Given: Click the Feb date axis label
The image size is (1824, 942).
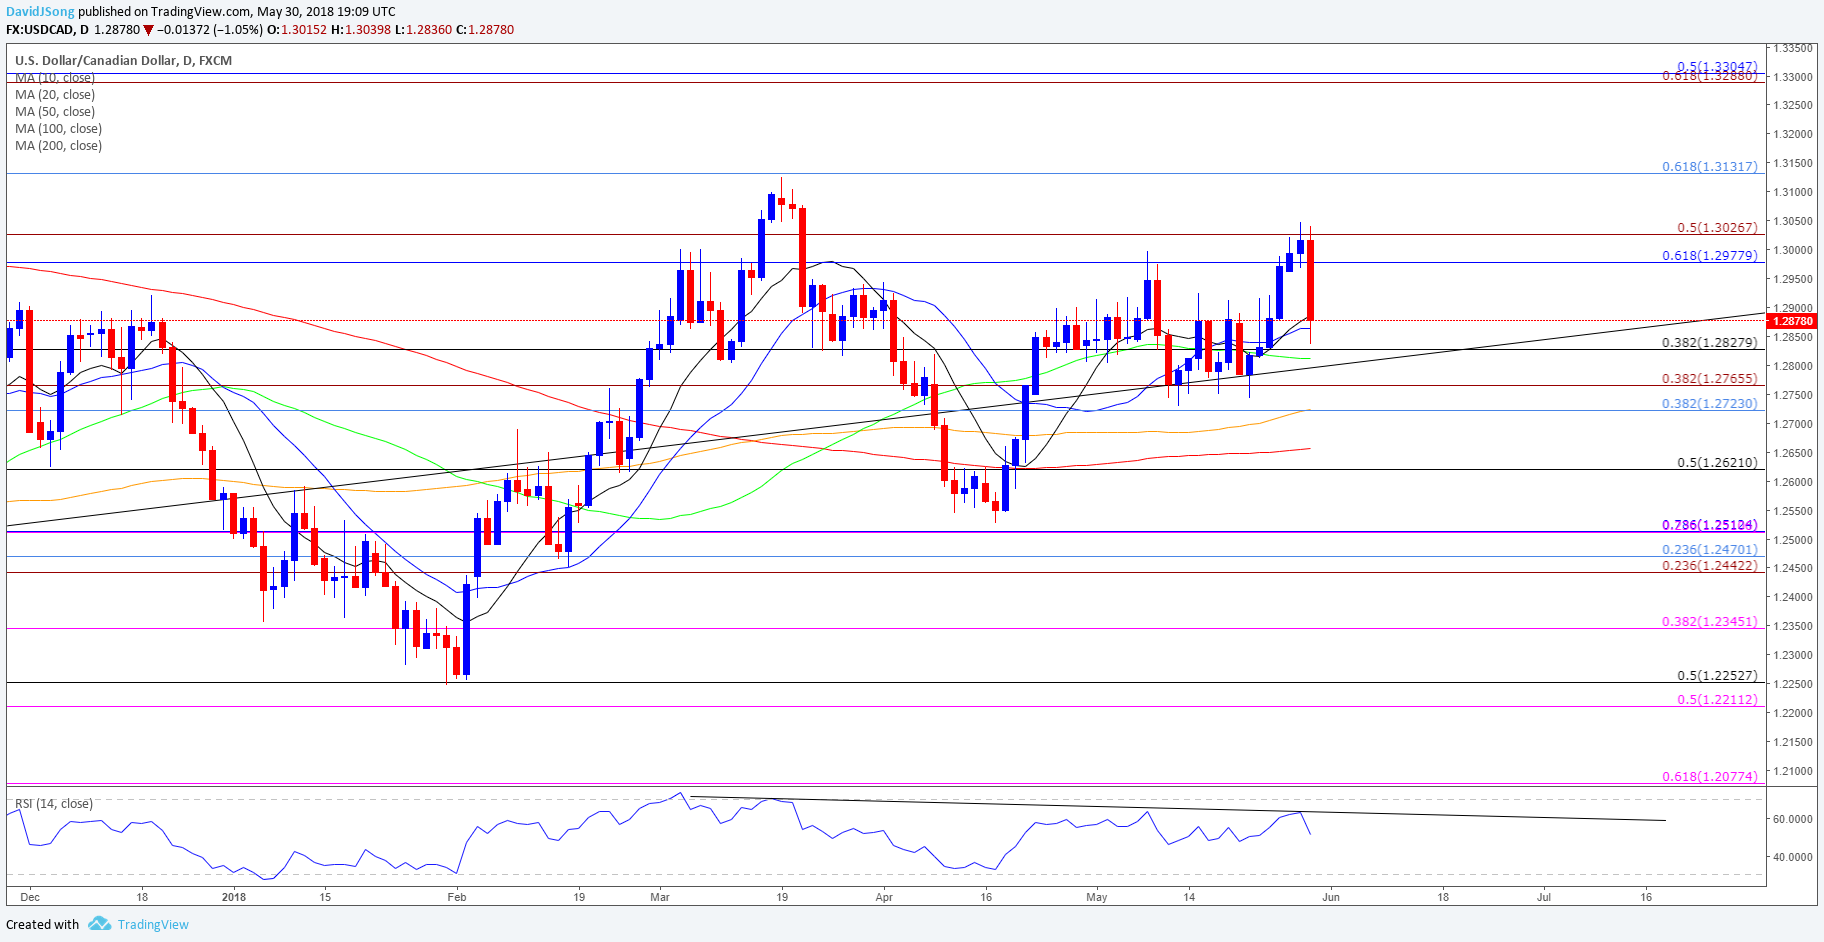Looking at the screenshot, I should click(x=457, y=897).
